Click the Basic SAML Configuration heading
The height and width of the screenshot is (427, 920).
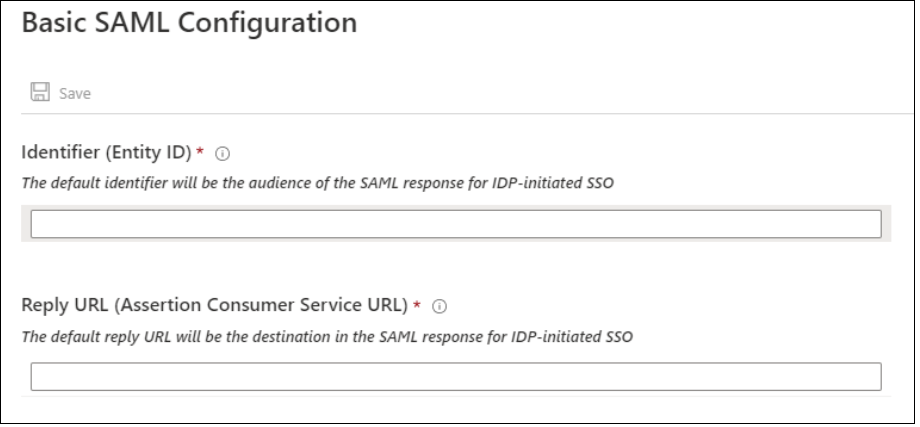[189, 23]
